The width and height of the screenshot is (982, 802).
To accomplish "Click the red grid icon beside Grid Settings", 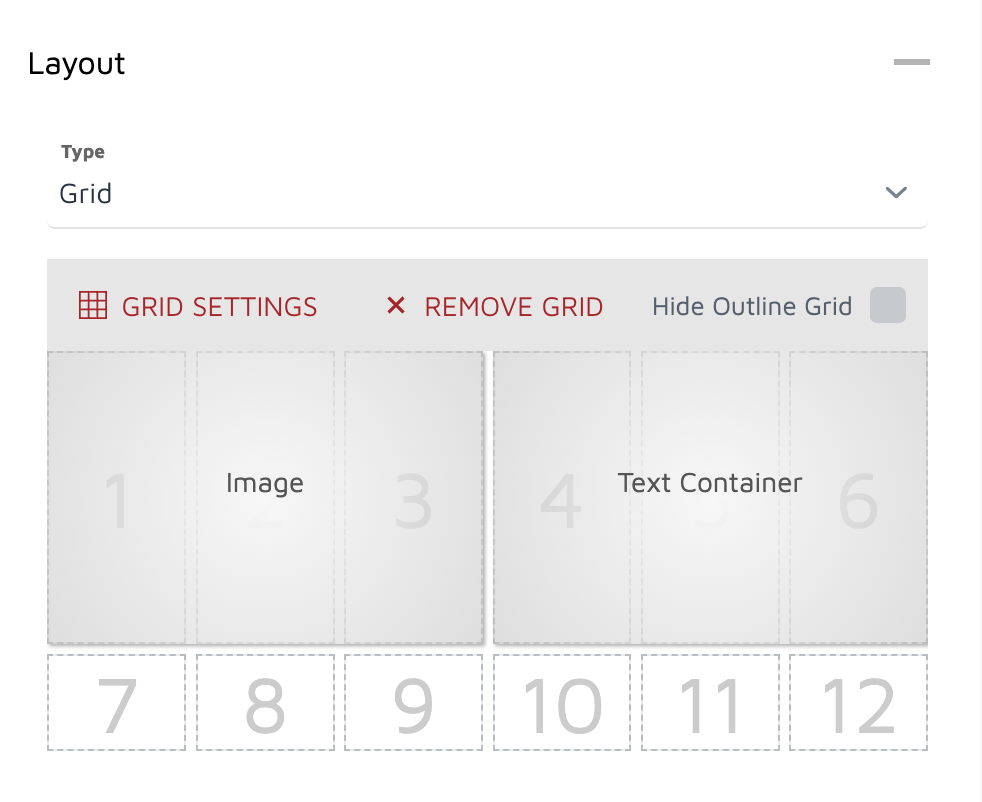I will tap(92, 306).
